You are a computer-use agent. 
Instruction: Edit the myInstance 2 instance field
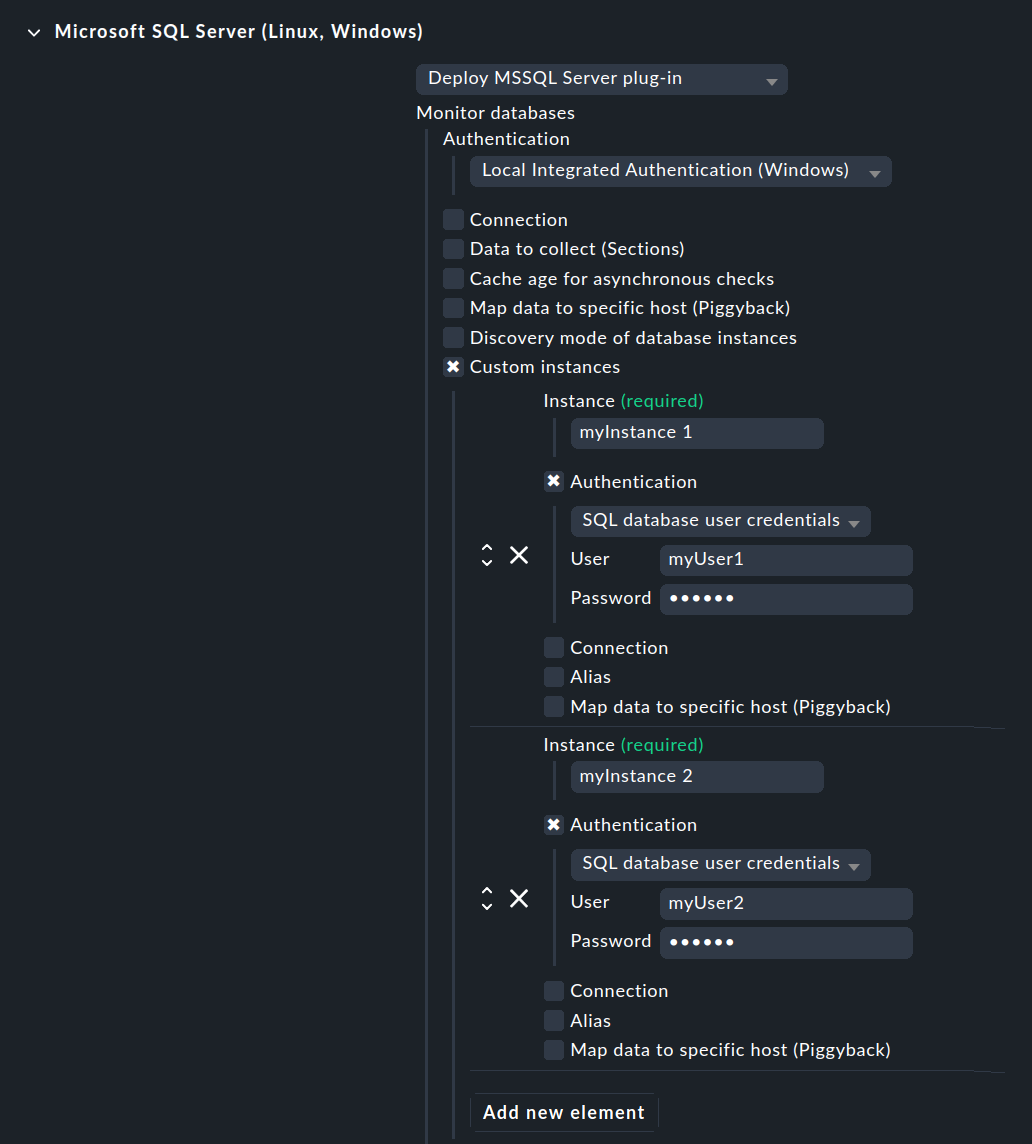697,776
